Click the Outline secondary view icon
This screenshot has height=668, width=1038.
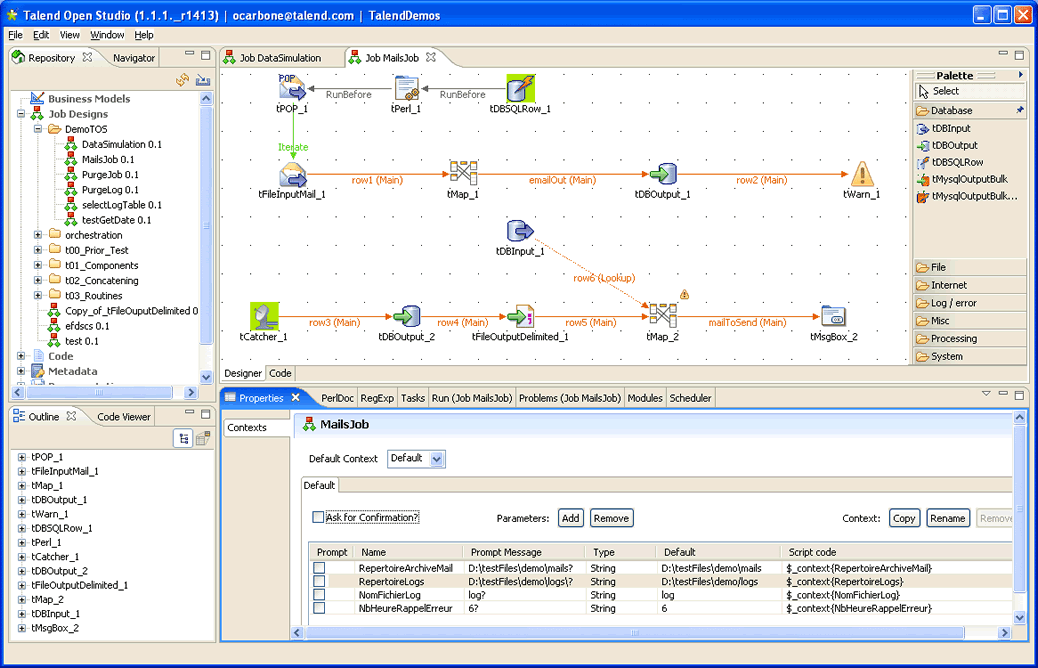pyautogui.click(x=203, y=438)
